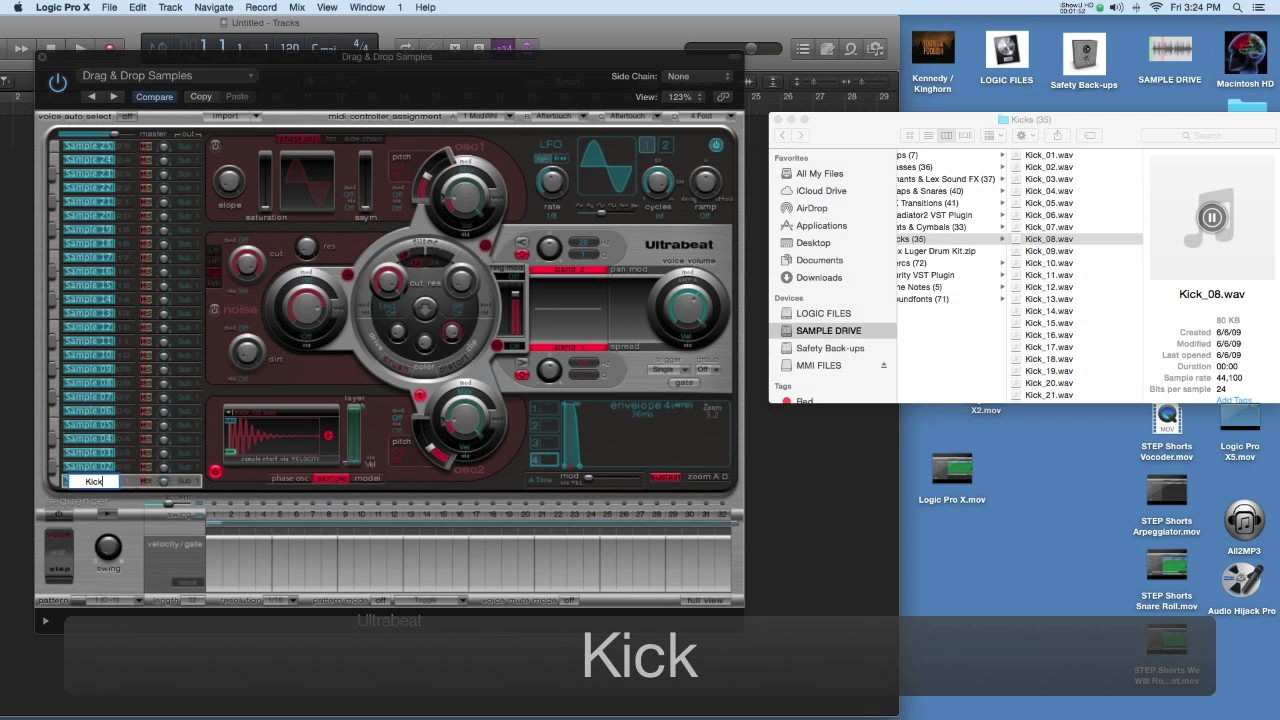This screenshot has width=1280, height=720.
Task: Go to the next preset arrow
Action: tap(113, 97)
